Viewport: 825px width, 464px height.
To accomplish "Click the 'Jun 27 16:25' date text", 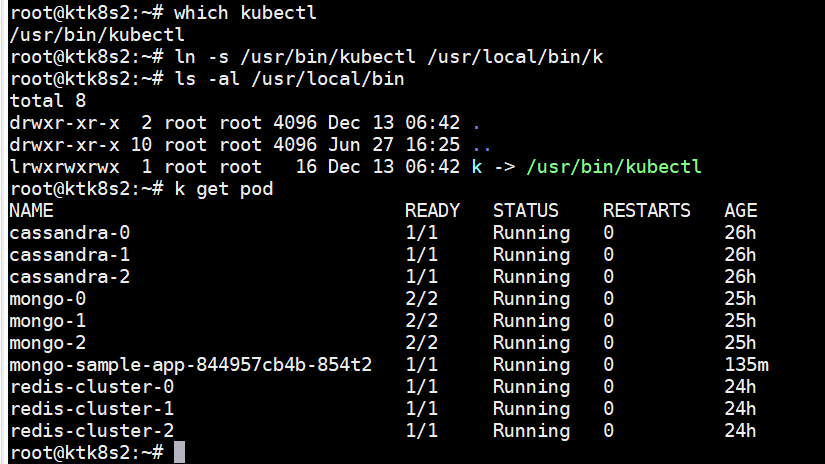I will point(394,145).
